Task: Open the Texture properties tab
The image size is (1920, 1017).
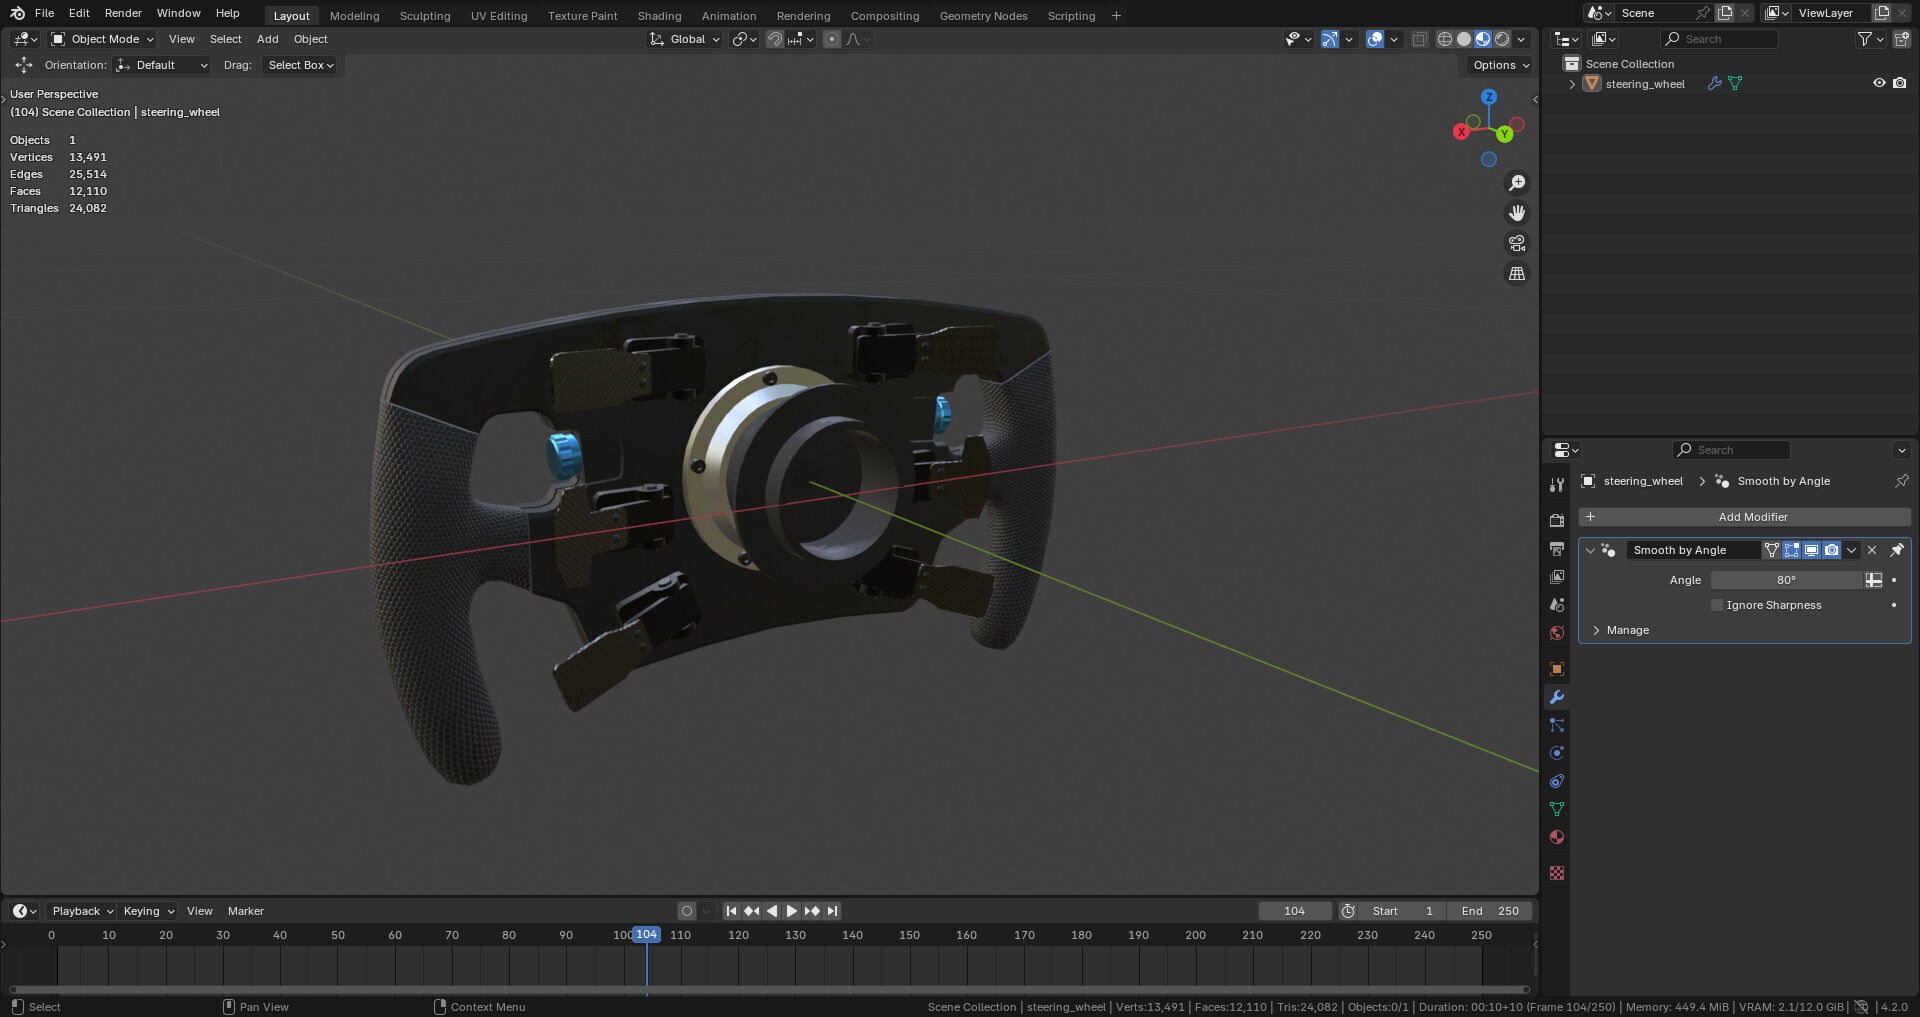Action: [1556, 873]
